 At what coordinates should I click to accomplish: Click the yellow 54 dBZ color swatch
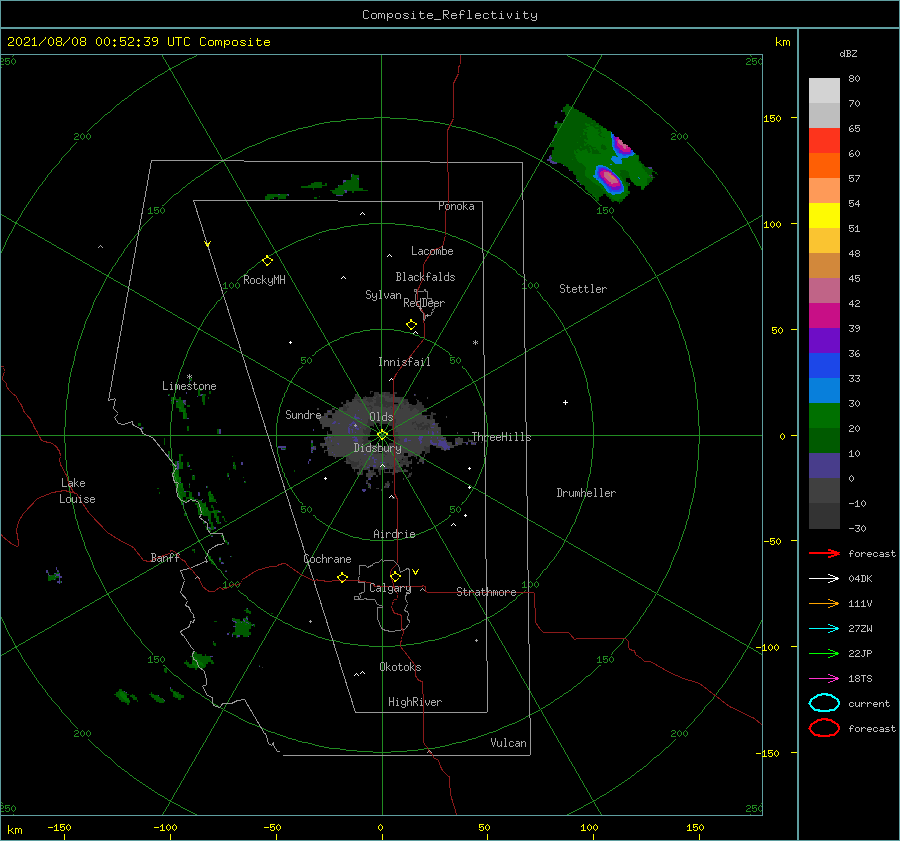(824, 216)
